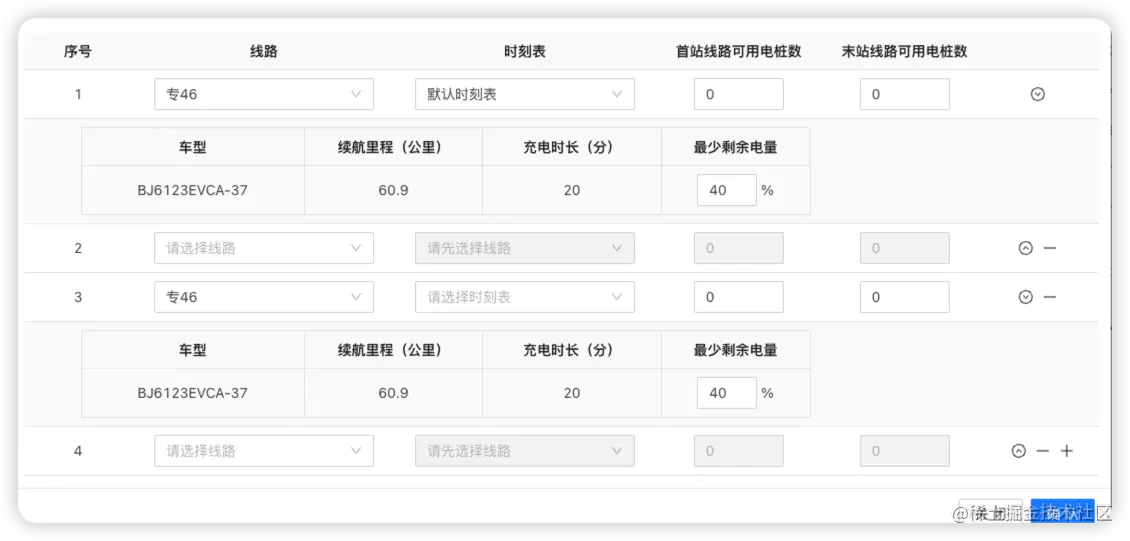1130x541 pixels.
Task: Click the 序号 column header
Action: (78, 51)
